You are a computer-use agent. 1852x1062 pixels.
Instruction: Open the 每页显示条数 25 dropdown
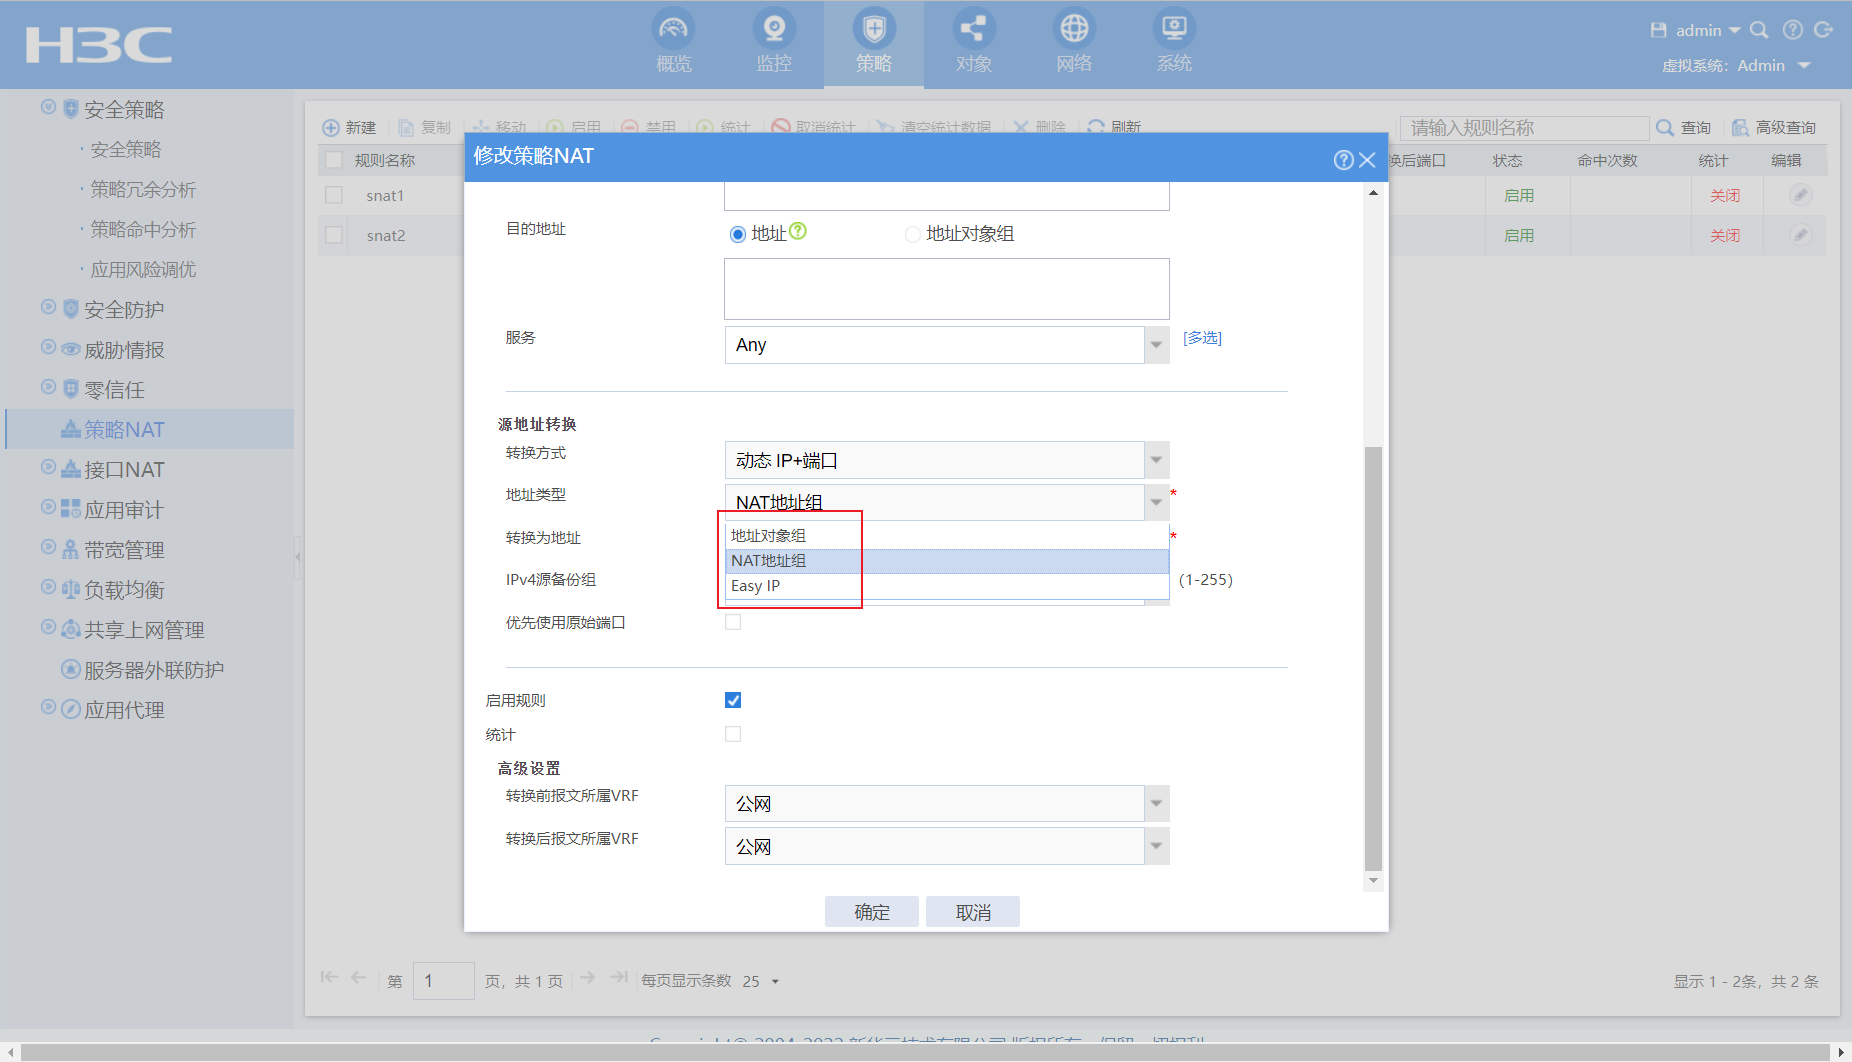761,981
